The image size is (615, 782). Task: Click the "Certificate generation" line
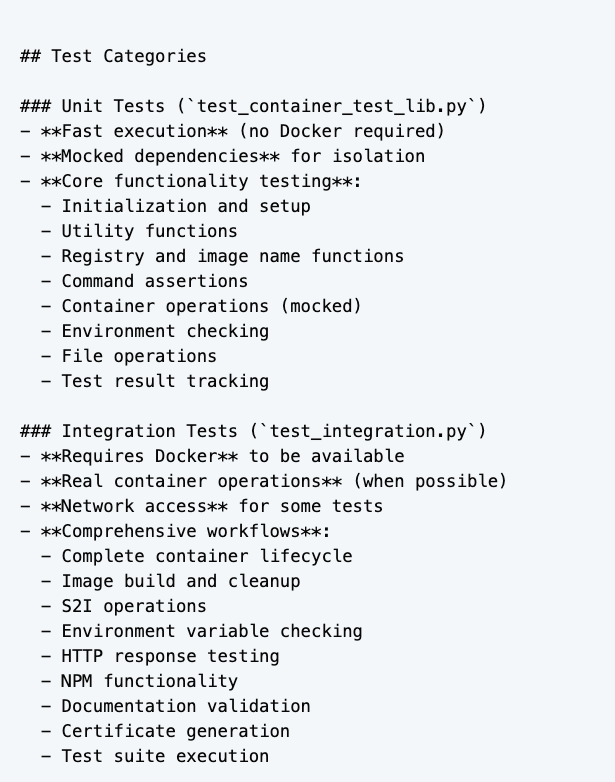pos(176,731)
